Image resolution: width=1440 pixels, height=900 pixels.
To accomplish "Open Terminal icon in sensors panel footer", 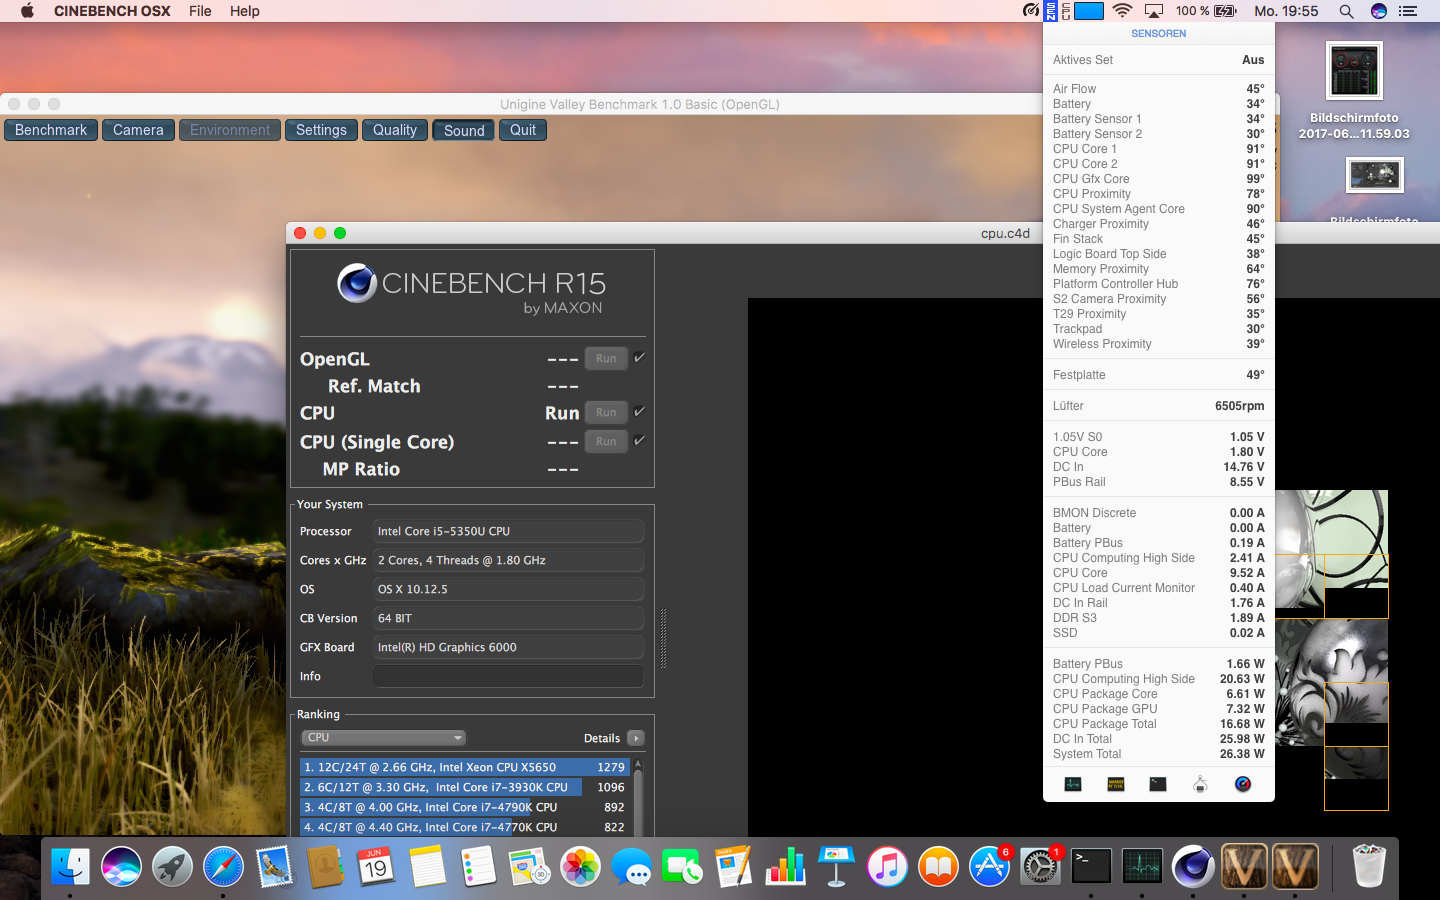I will click(x=1158, y=784).
